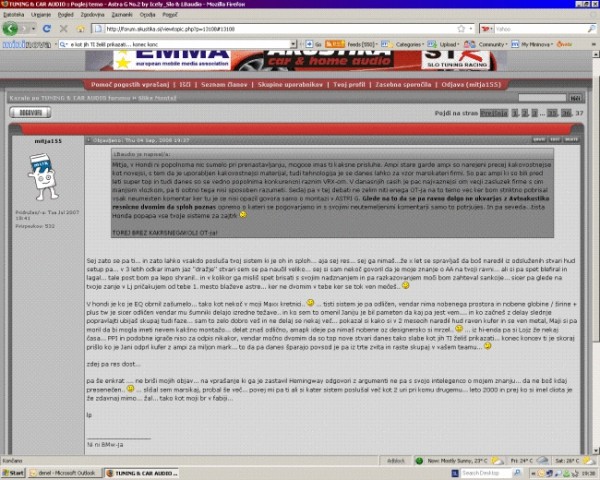Open the Orodja menu
This screenshot has width=600, height=480.
[x=147, y=15]
